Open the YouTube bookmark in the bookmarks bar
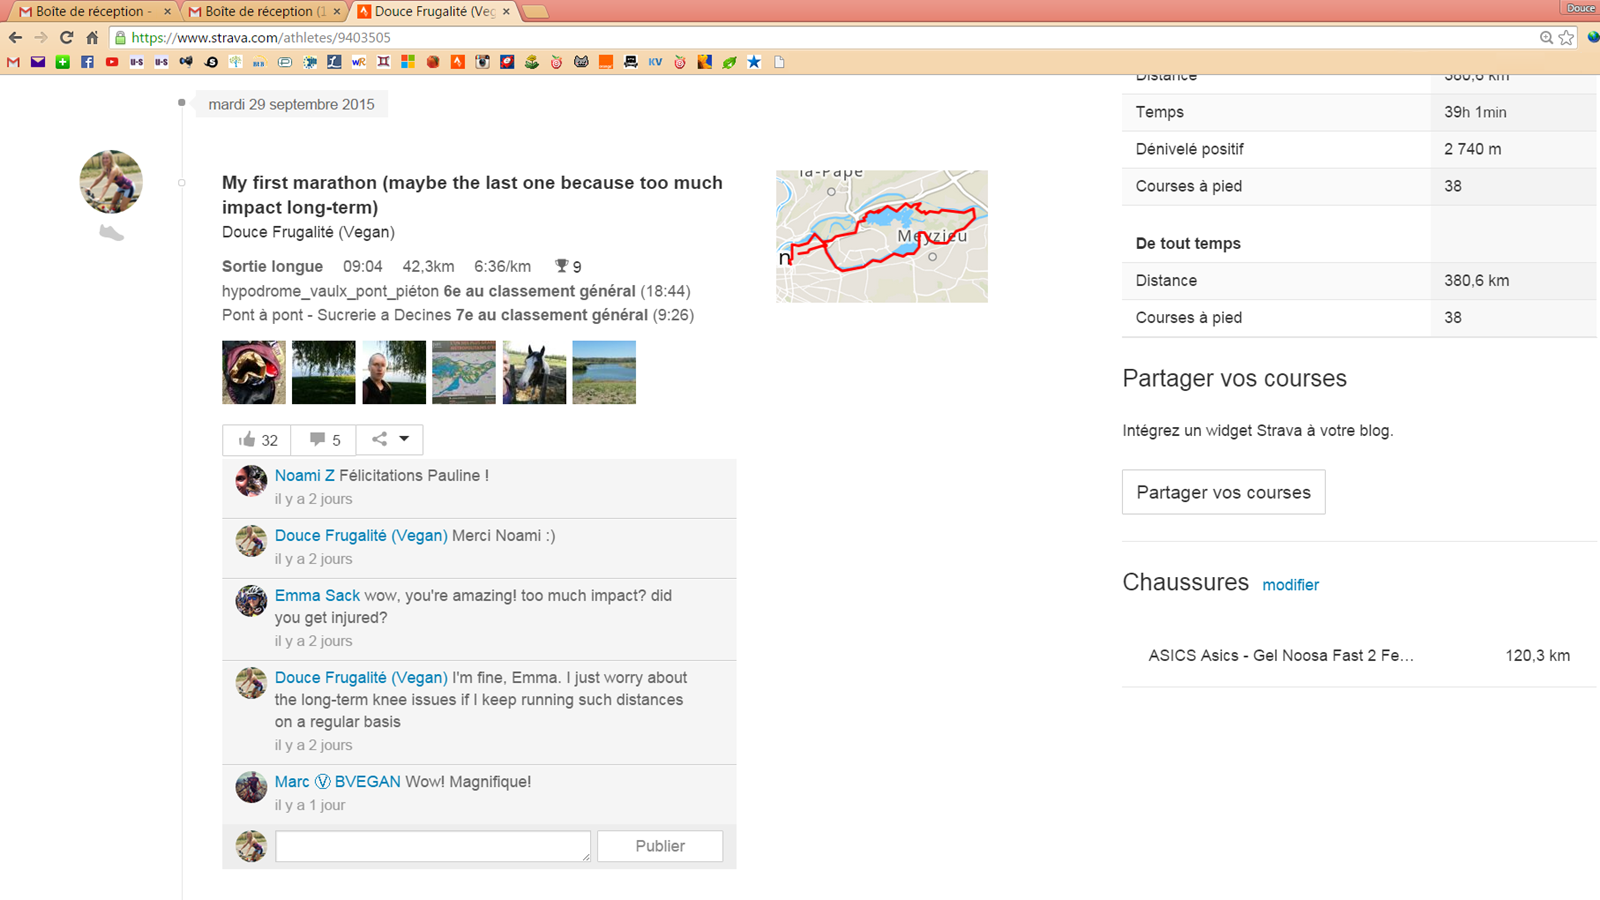The height and width of the screenshot is (900, 1600). click(x=112, y=62)
